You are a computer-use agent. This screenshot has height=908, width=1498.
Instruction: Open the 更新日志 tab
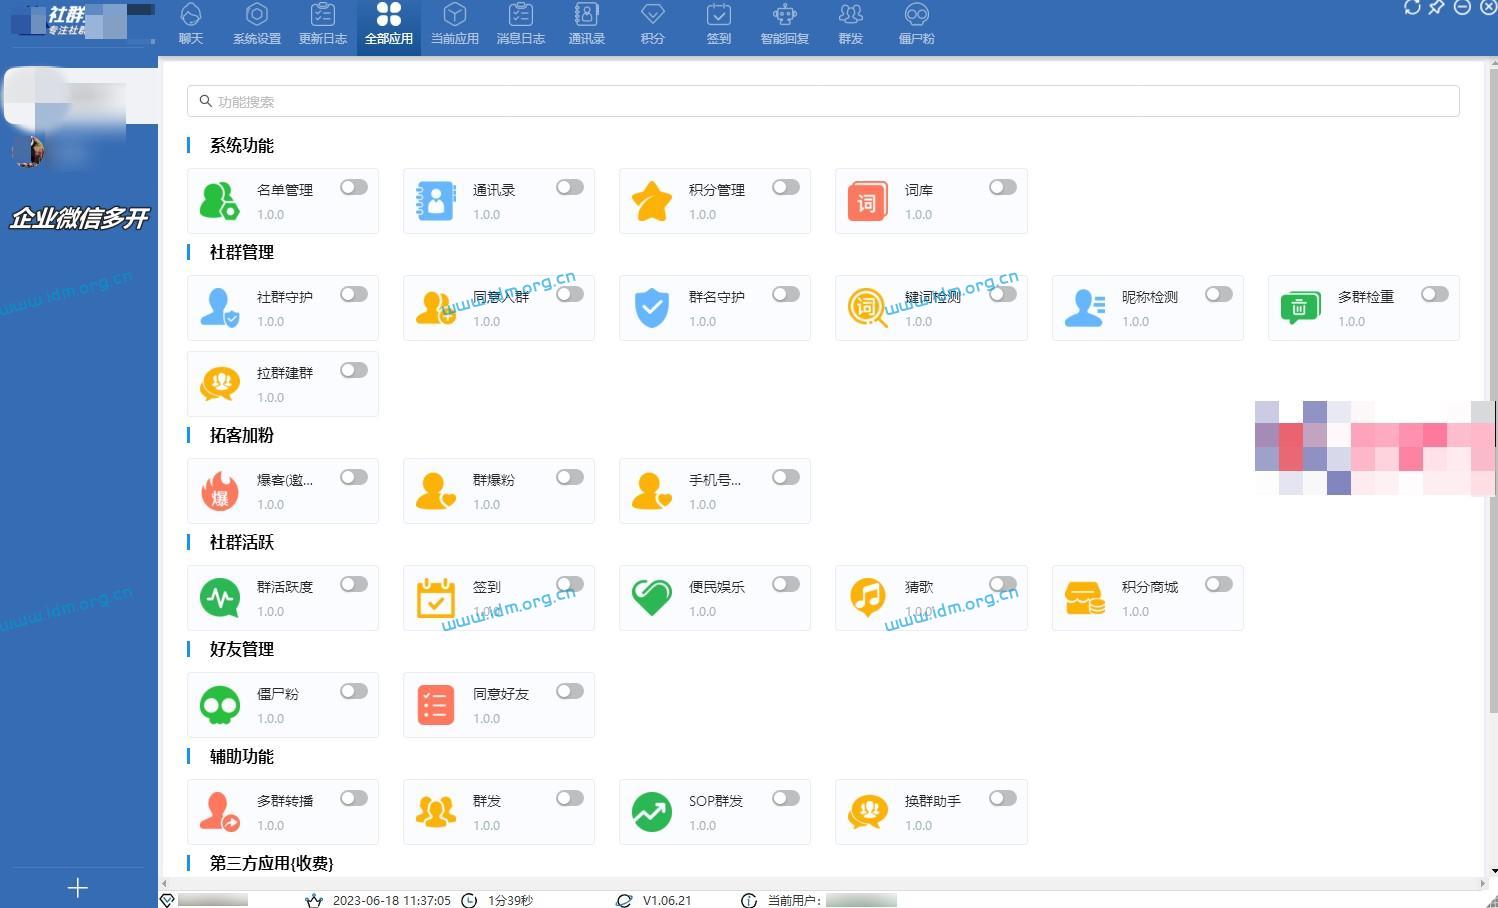[323, 25]
